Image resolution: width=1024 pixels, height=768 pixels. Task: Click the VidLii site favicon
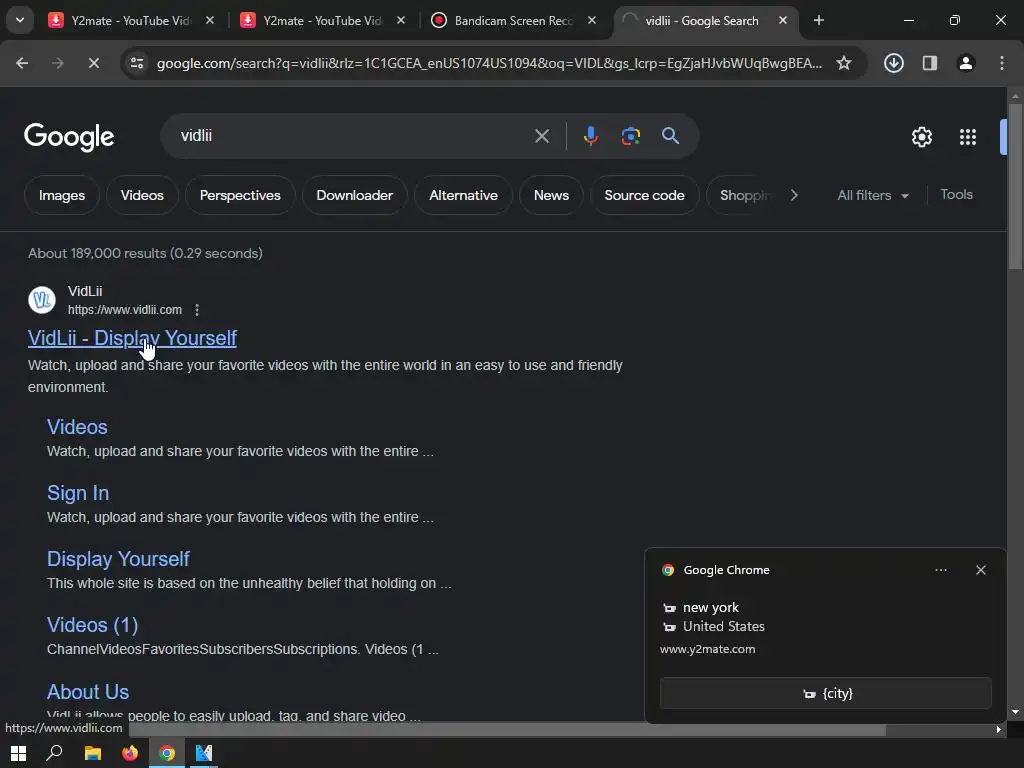42,300
